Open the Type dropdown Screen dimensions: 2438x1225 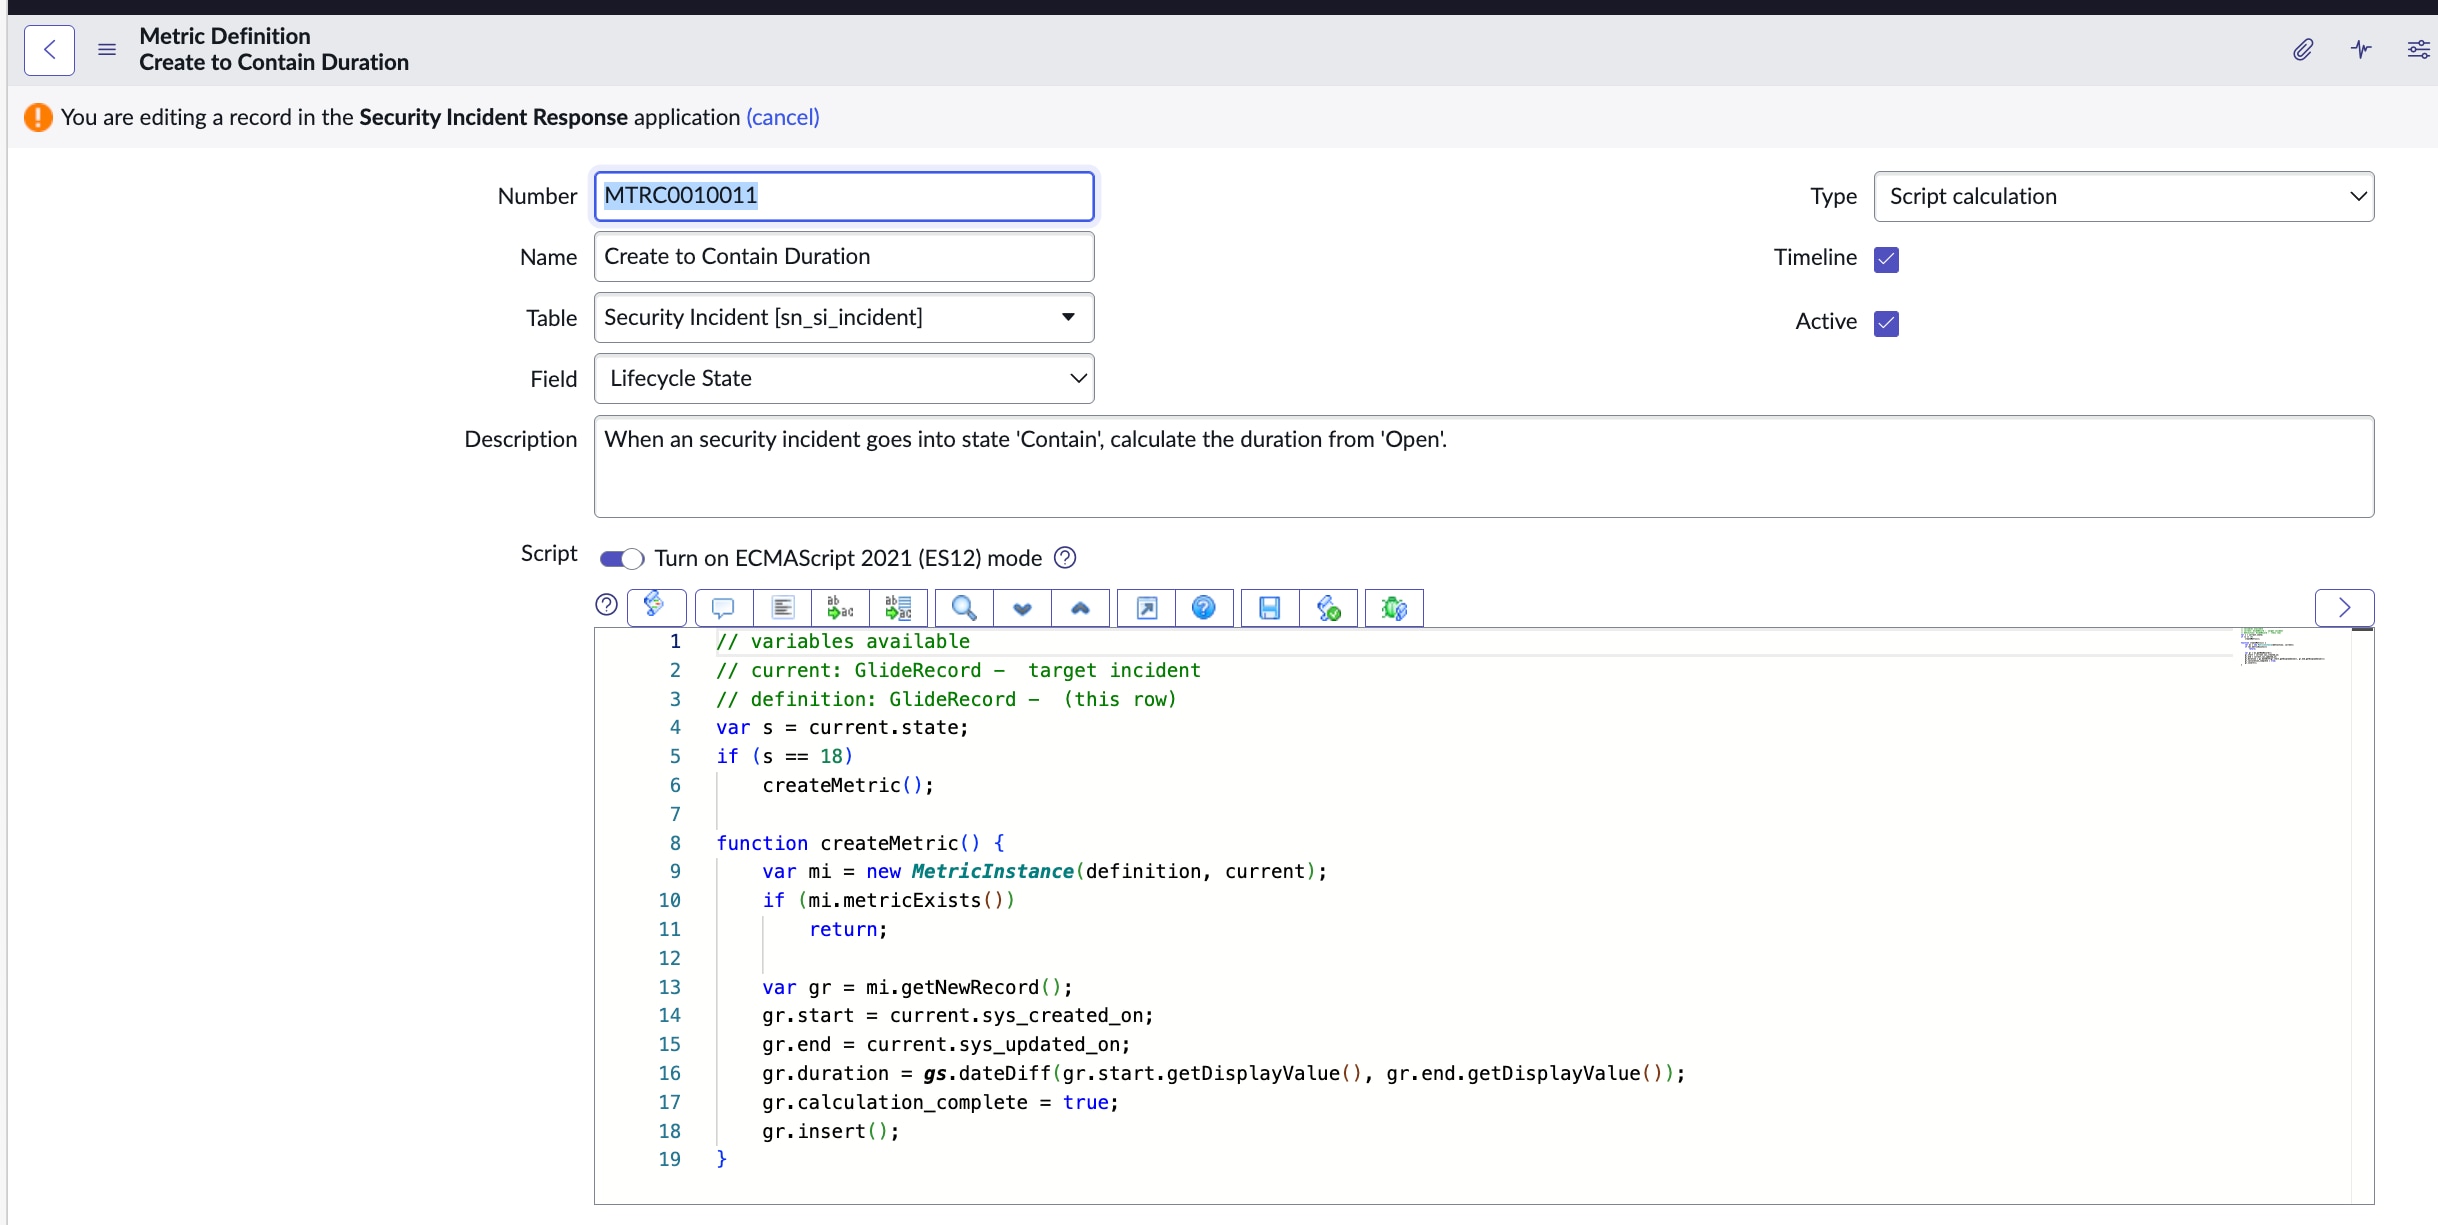(x=2123, y=197)
